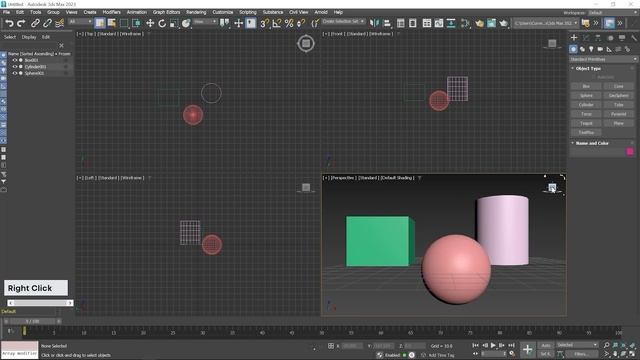Open the selection filter All dropdown
Viewport: 640px width, 360px height.
(x=80, y=22)
